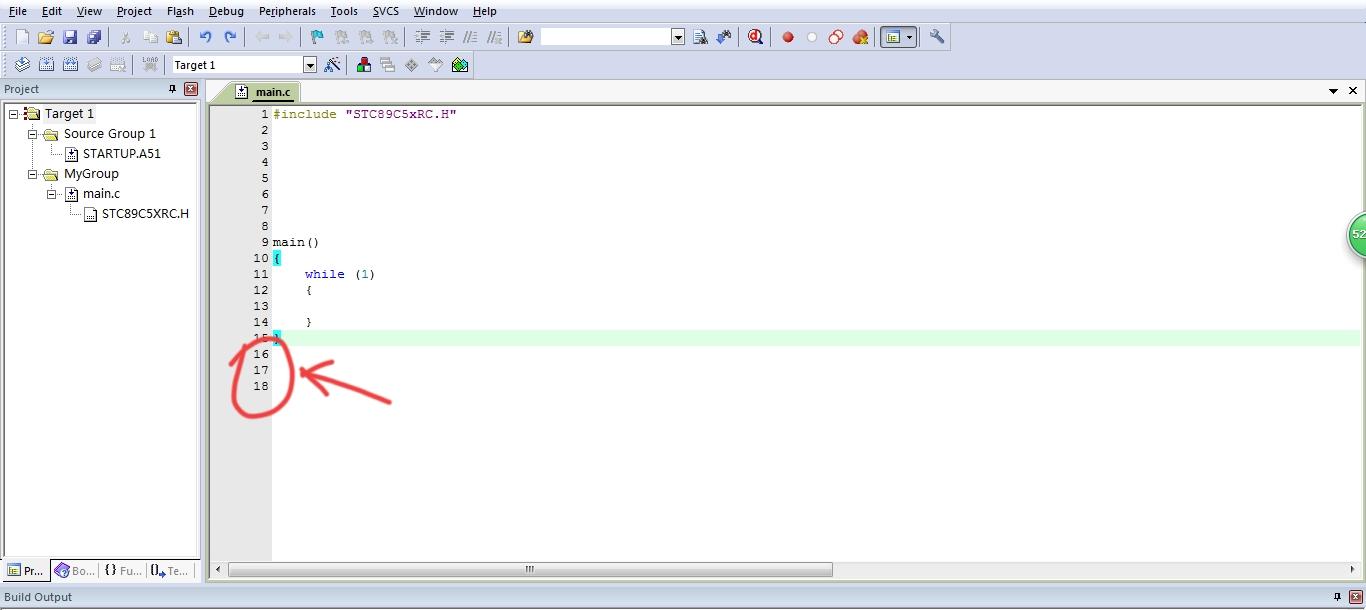Toggle pin on Build Output panel
This screenshot has height=610, width=1366.
click(x=1337, y=597)
